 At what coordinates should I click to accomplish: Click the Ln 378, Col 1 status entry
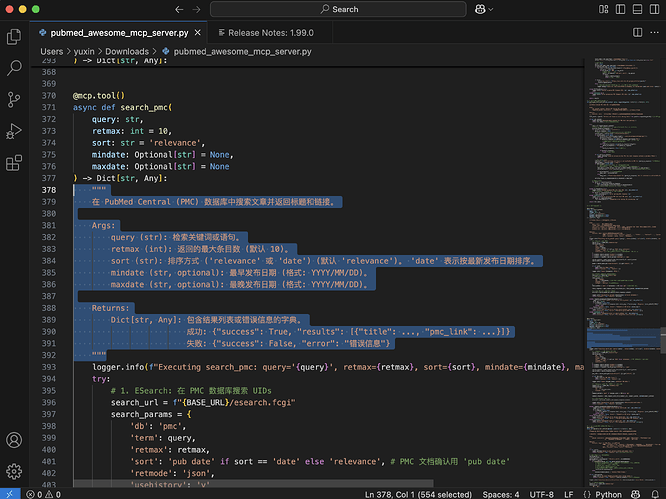tap(418, 494)
